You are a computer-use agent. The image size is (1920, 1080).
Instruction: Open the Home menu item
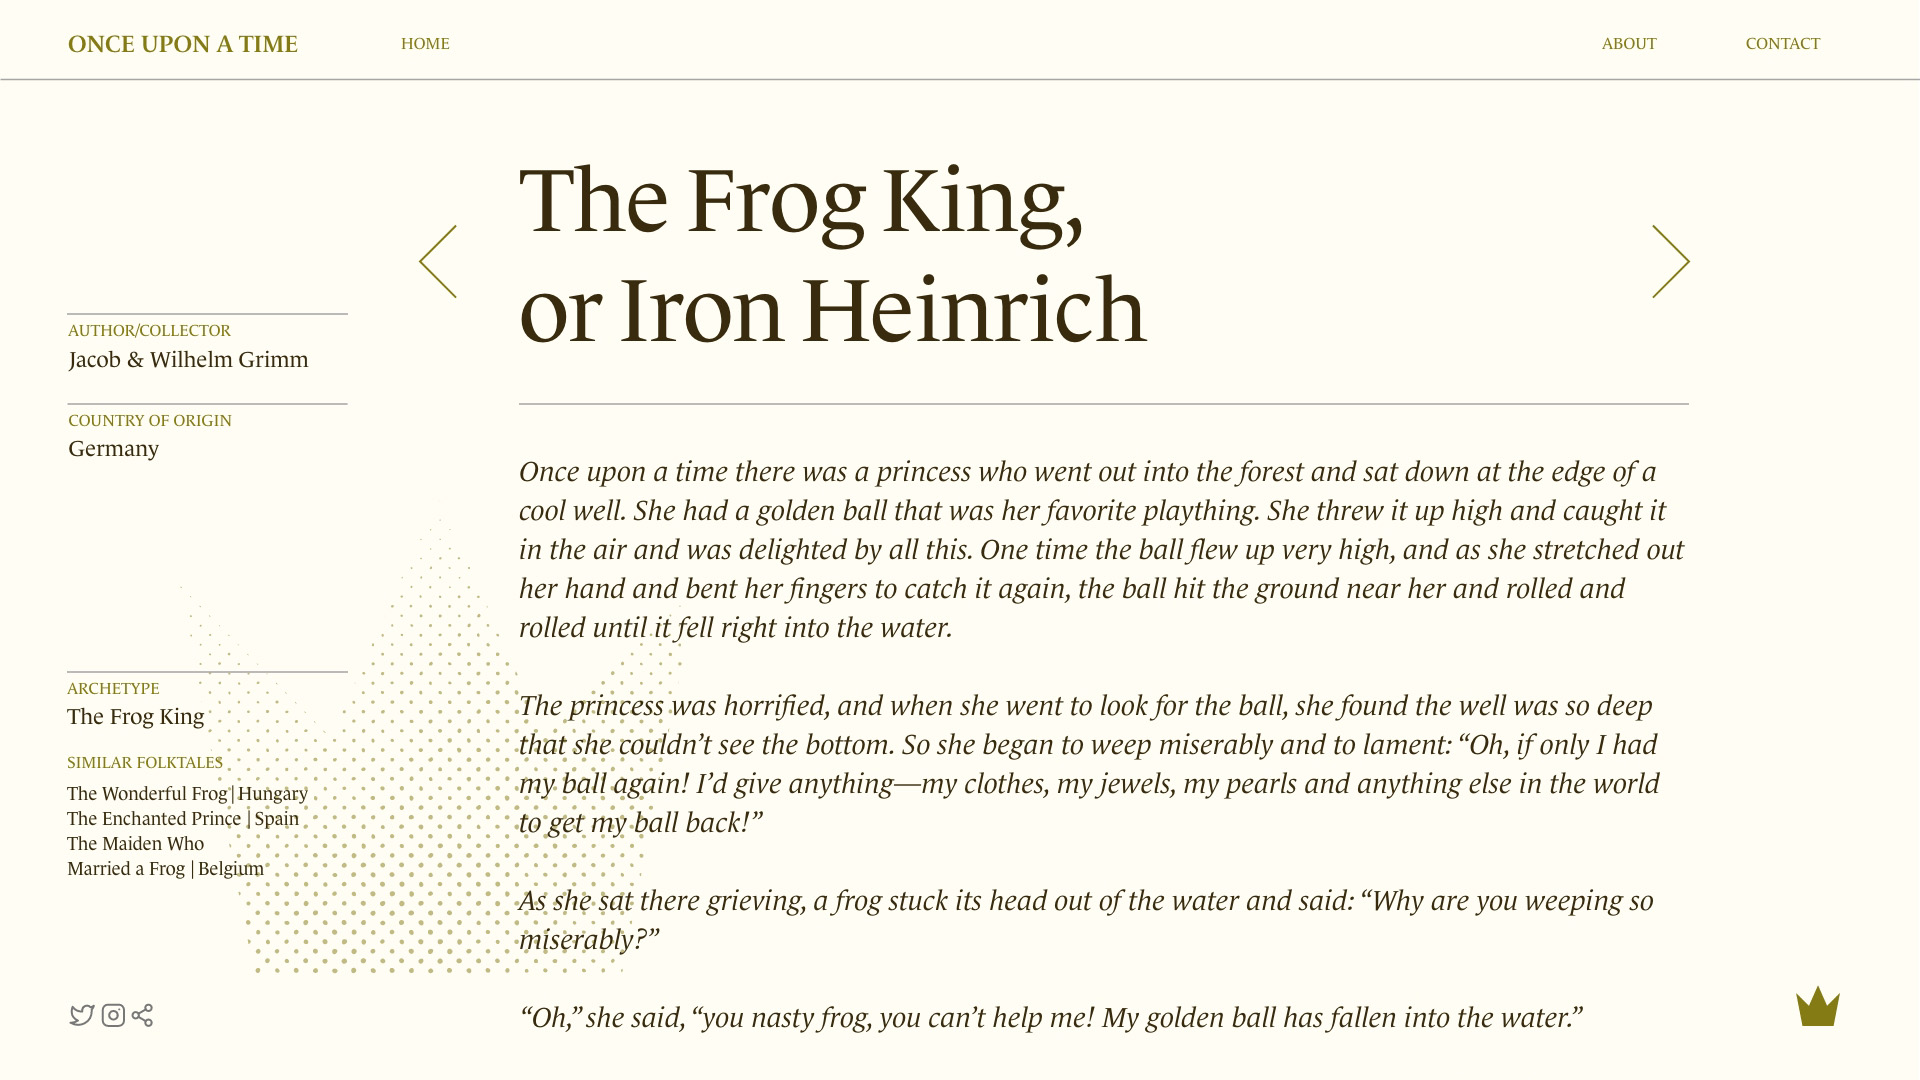click(x=425, y=44)
